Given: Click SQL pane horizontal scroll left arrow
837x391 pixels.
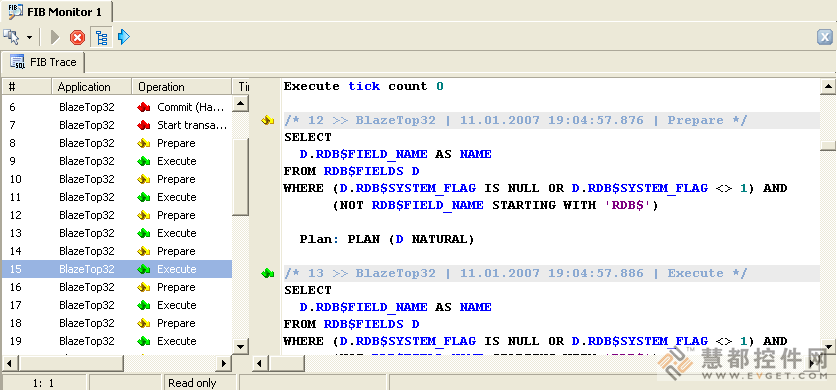Looking at the screenshot, I should point(260,363).
